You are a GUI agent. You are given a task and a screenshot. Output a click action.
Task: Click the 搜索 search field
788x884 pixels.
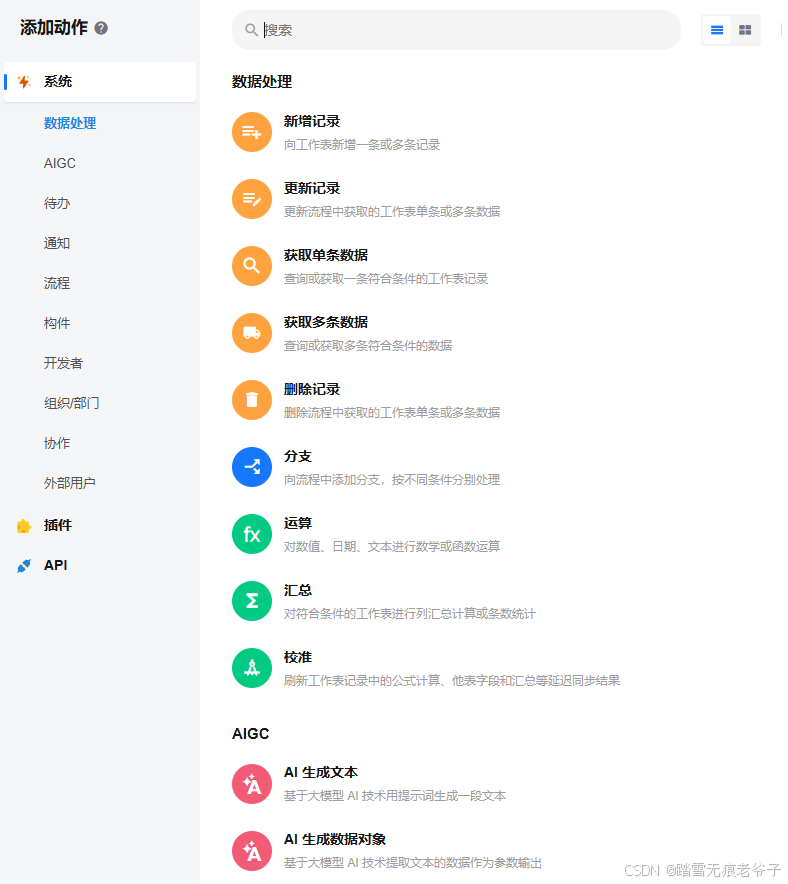pos(456,30)
